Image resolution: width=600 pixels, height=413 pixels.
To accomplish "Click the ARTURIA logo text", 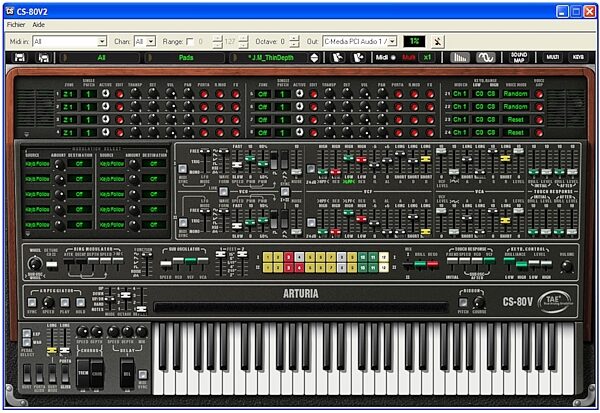I will point(301,294).
